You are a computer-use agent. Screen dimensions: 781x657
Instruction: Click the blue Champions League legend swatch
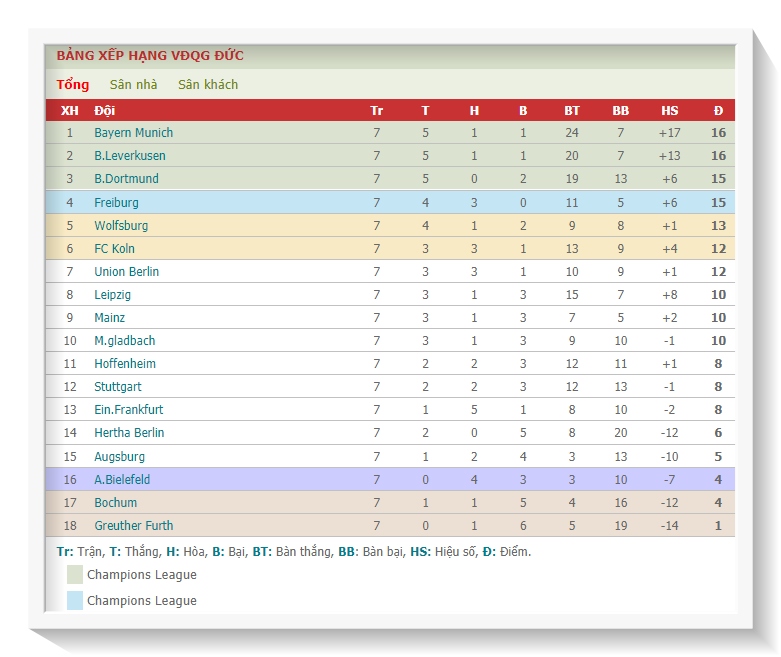(x=75, y=600)
